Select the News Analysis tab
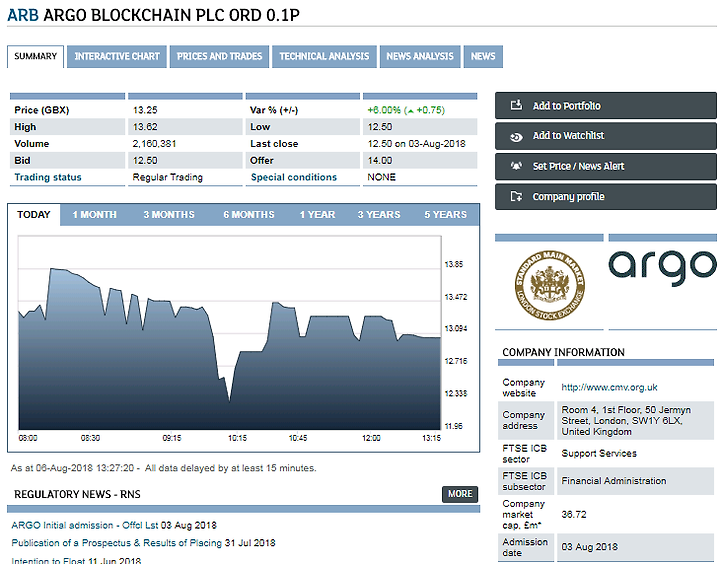 pyautogui.click(x=420, y=56)
